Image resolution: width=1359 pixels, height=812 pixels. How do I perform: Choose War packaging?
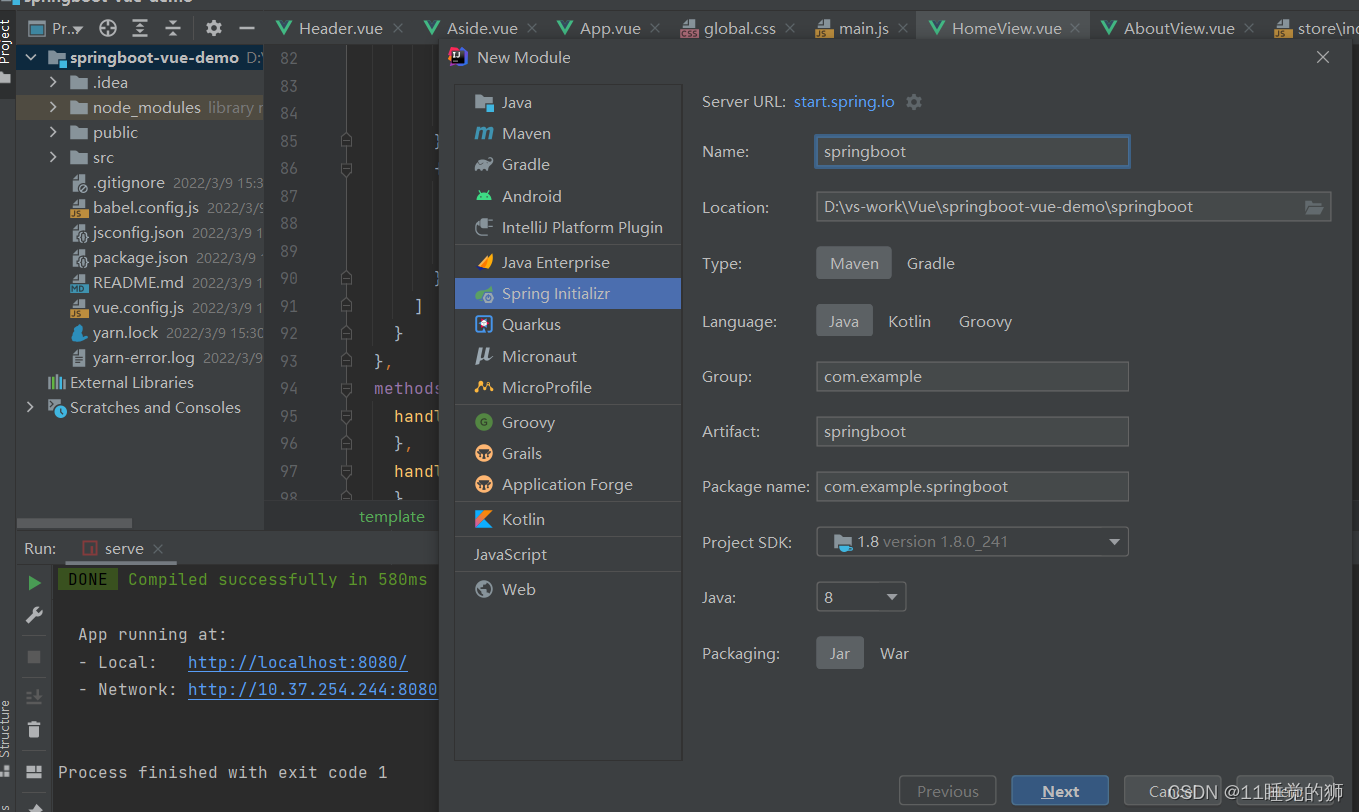point(894,653)
